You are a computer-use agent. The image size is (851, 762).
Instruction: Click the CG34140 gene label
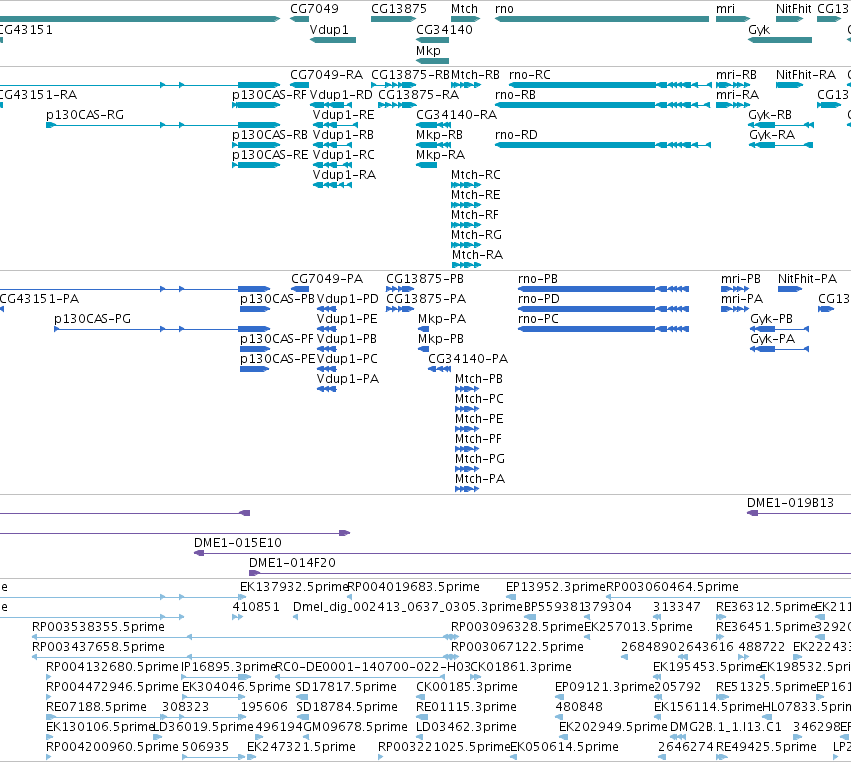point(444,29)
